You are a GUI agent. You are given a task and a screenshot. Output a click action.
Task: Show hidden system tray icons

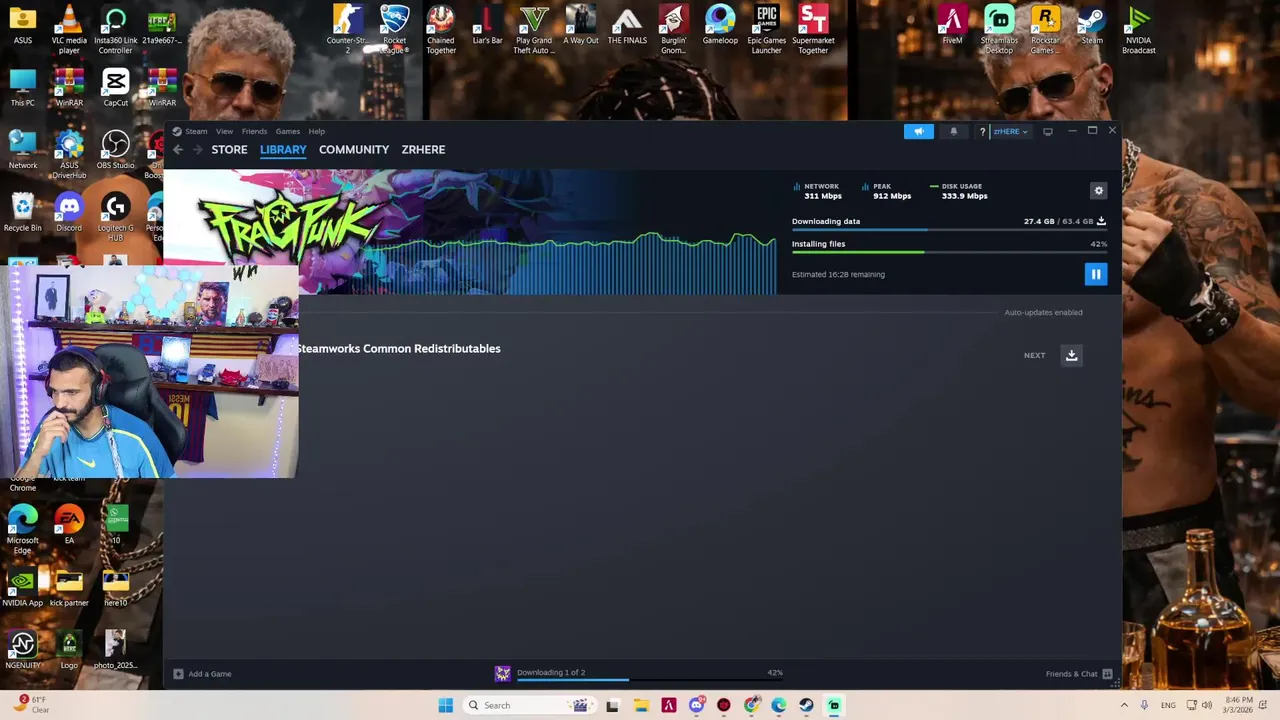[x=1123, y=705]
